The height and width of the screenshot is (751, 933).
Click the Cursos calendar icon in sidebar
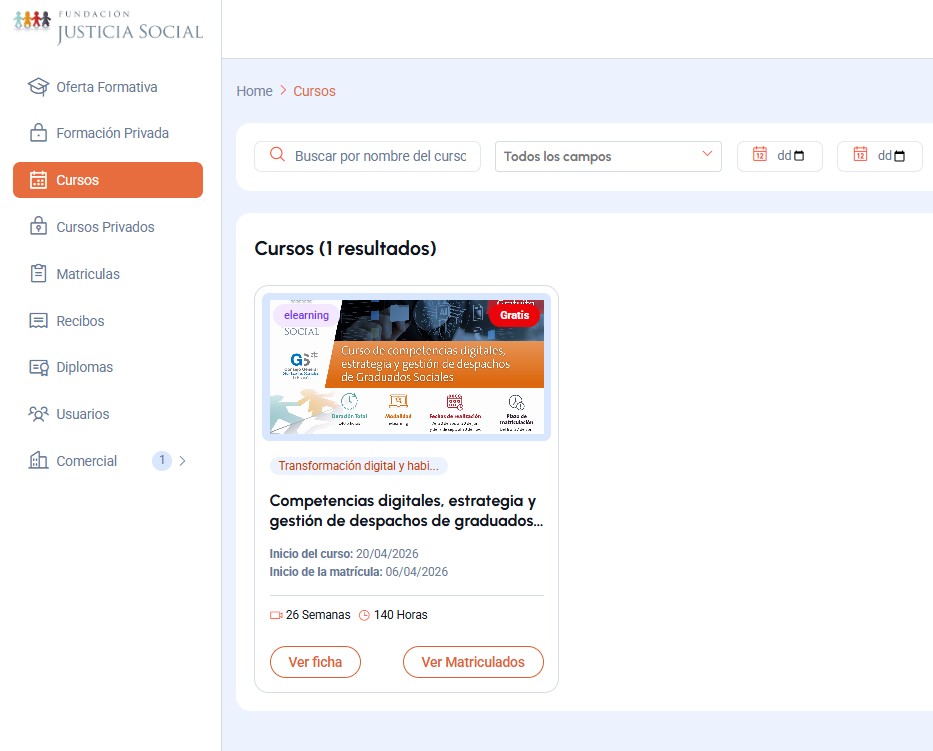click(39, 180)
